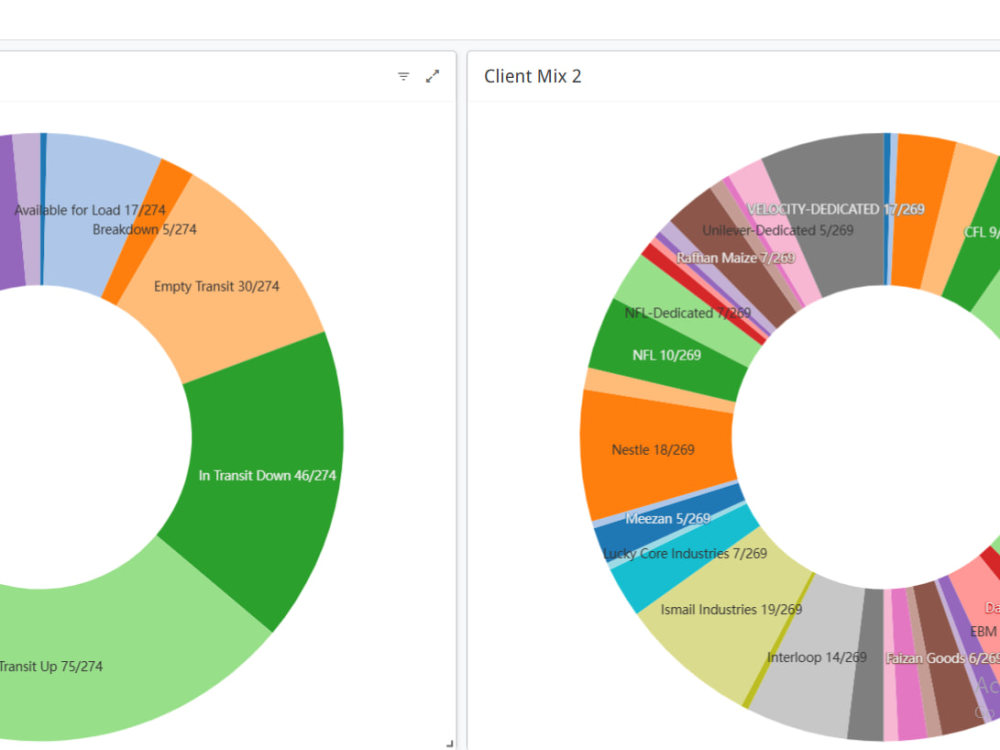Select the purple slice on left chart
1000x750 pixels.
[x=8, y=210]
